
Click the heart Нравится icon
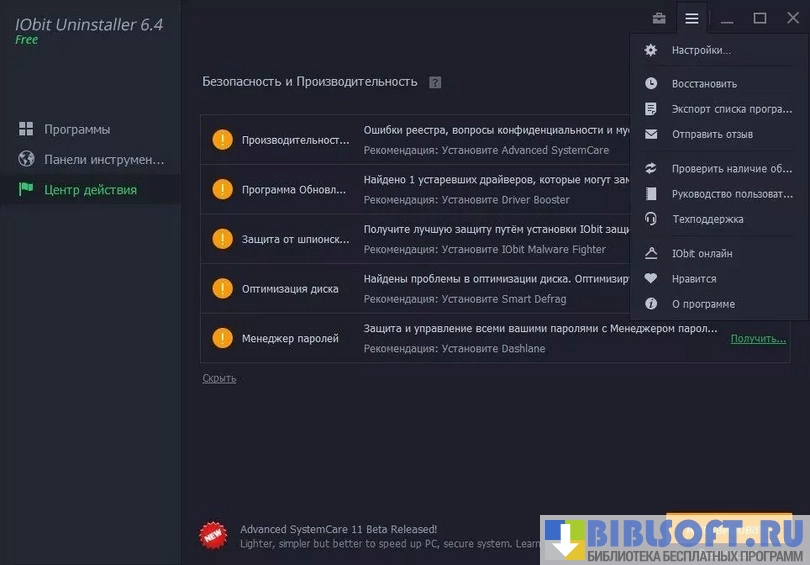(x=651, y=279)
